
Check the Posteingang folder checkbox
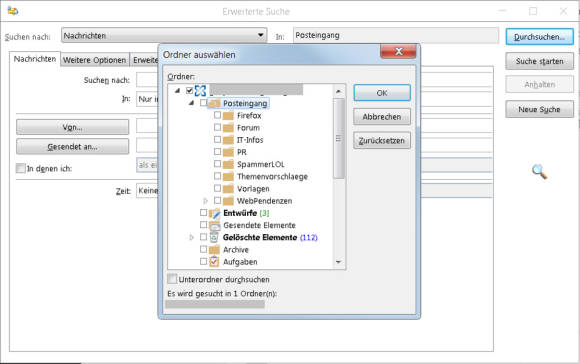tap(203, 103)
